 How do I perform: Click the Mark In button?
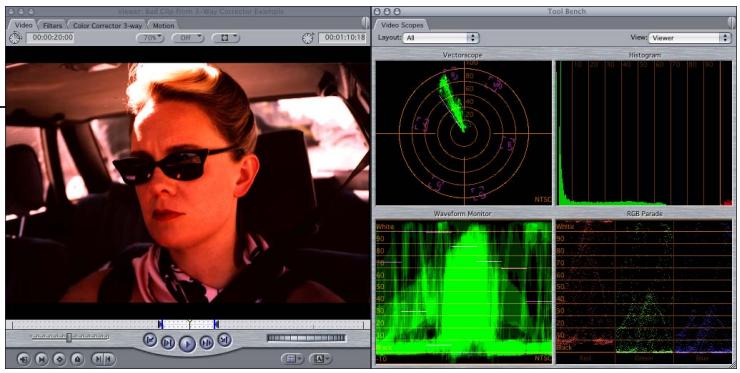[97, 359]
